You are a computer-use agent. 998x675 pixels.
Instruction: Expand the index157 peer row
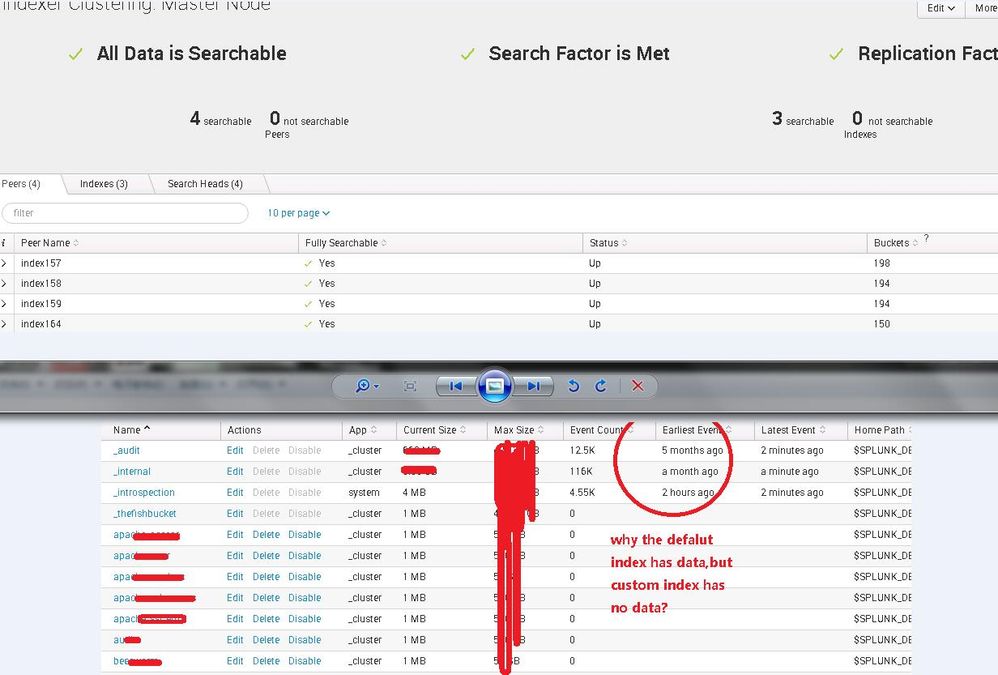(4, 263)
